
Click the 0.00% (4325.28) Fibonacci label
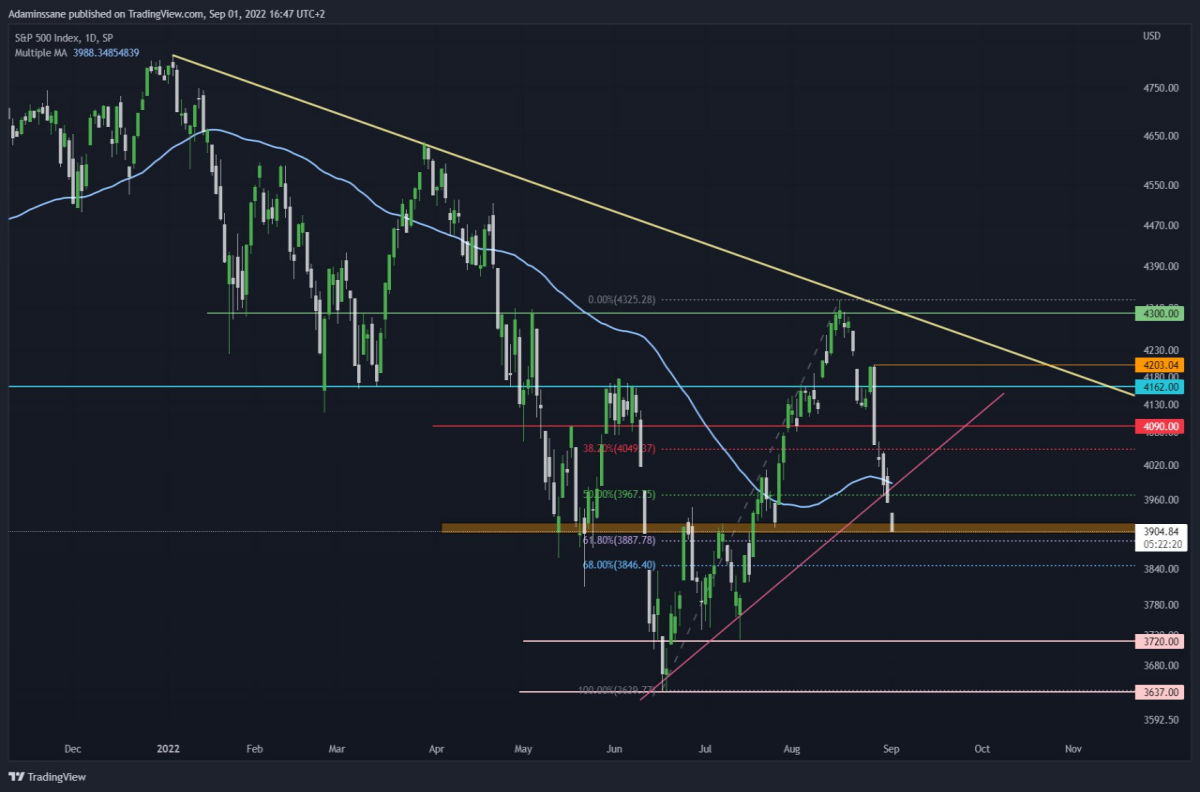623,299
